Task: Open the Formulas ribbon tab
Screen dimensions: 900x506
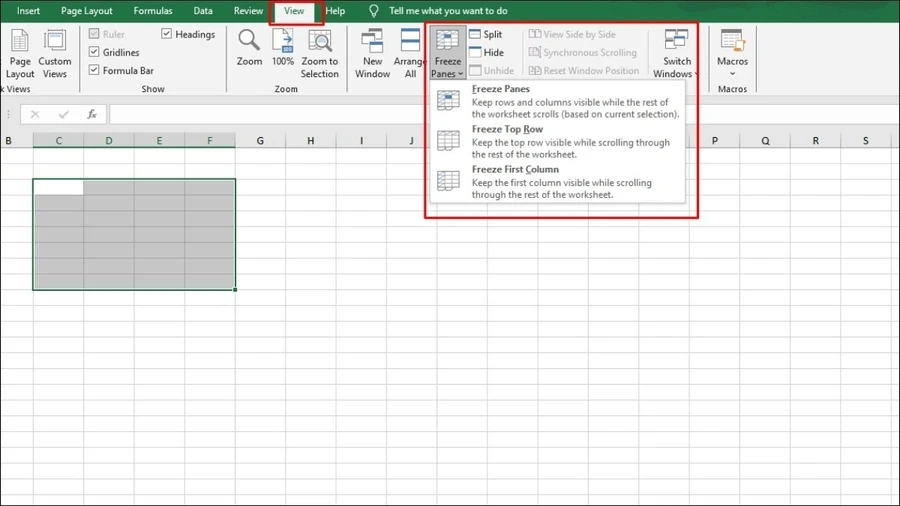Action: pyautogui.click(x=153, y=11)
